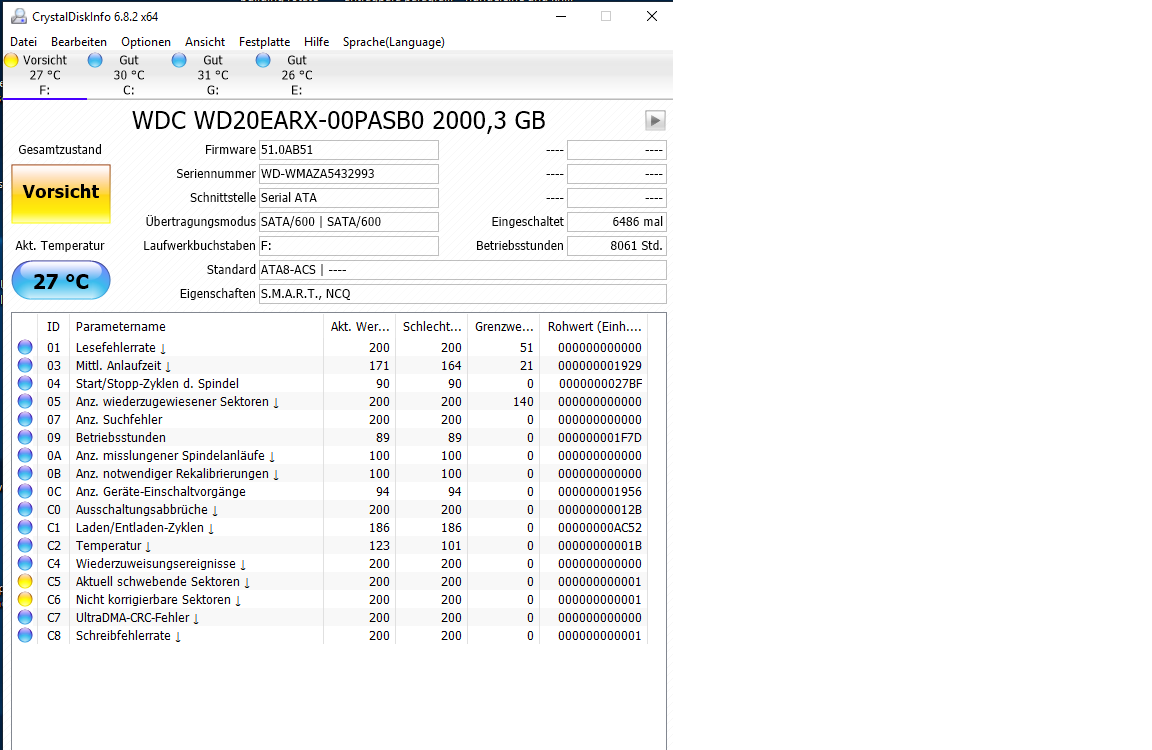Open the Optionen menu
Image resolution: width=1152 pixels, height=750 pixels.
[145, 42]
